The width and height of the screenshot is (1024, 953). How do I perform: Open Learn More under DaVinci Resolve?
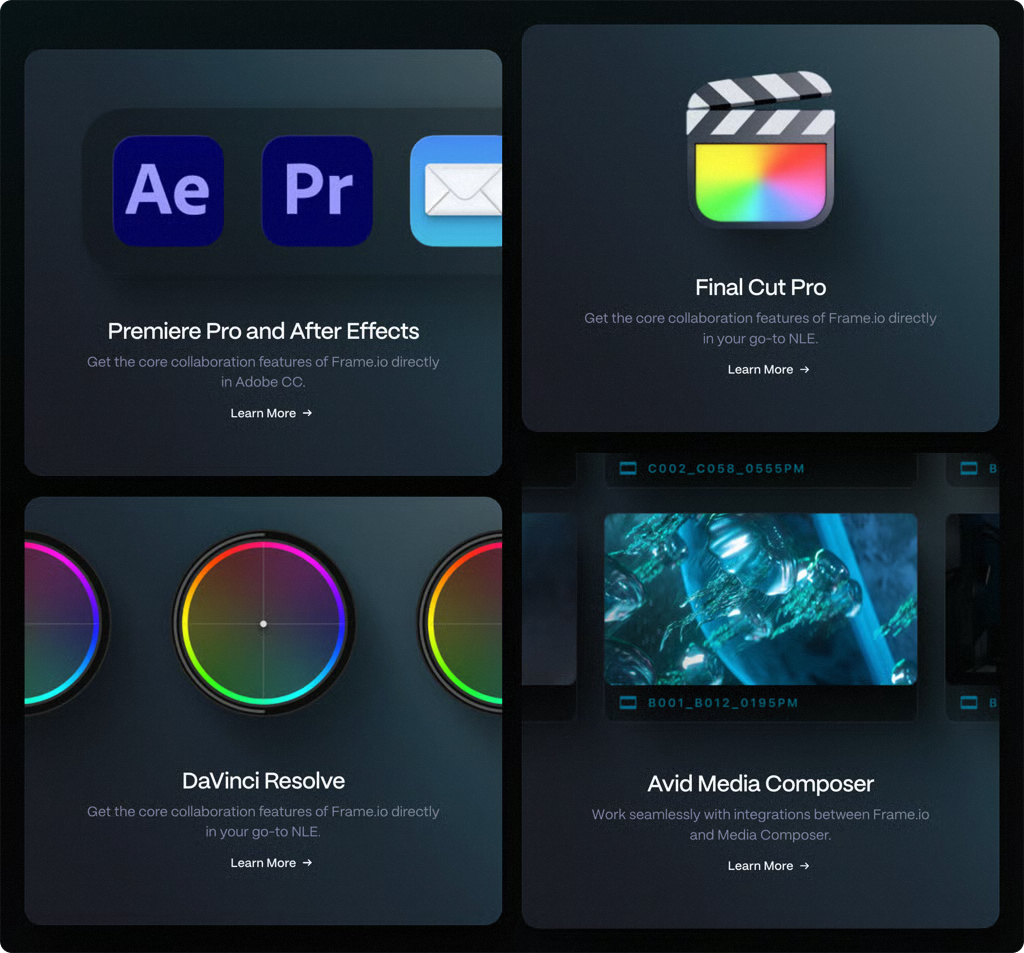point(263,863)
